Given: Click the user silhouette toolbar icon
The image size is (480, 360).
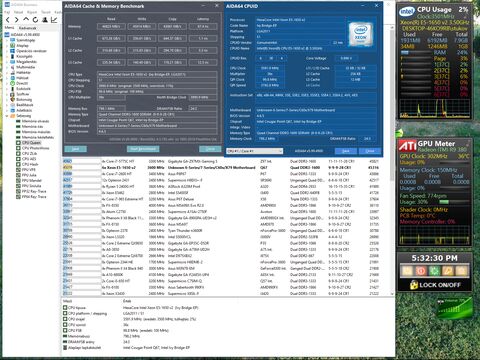Looking at the screenshot, I should pos(44,20).
